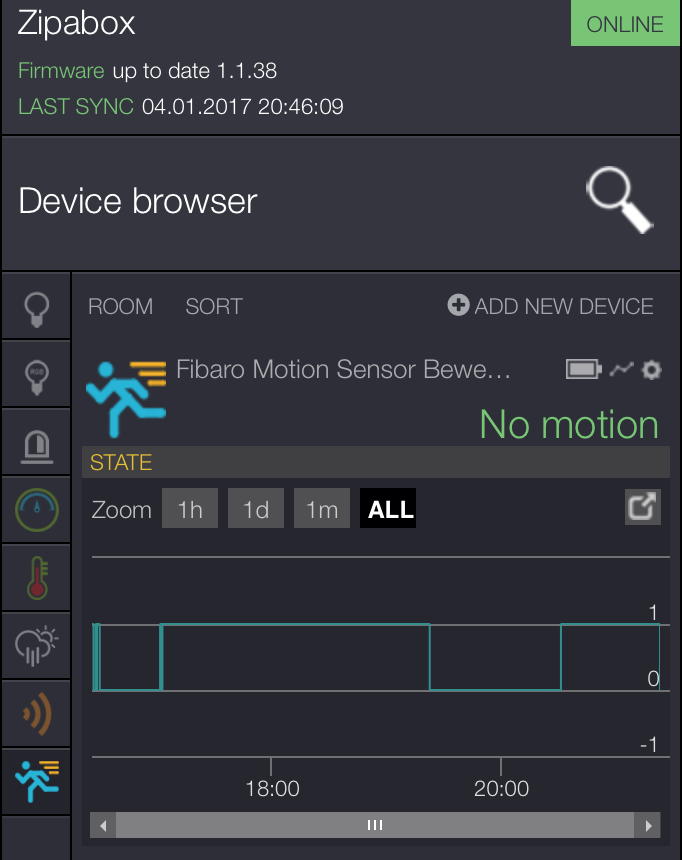This screenshot has height=860, width=682.
Task: Open the meter gauge devices category
Action: 36,510
